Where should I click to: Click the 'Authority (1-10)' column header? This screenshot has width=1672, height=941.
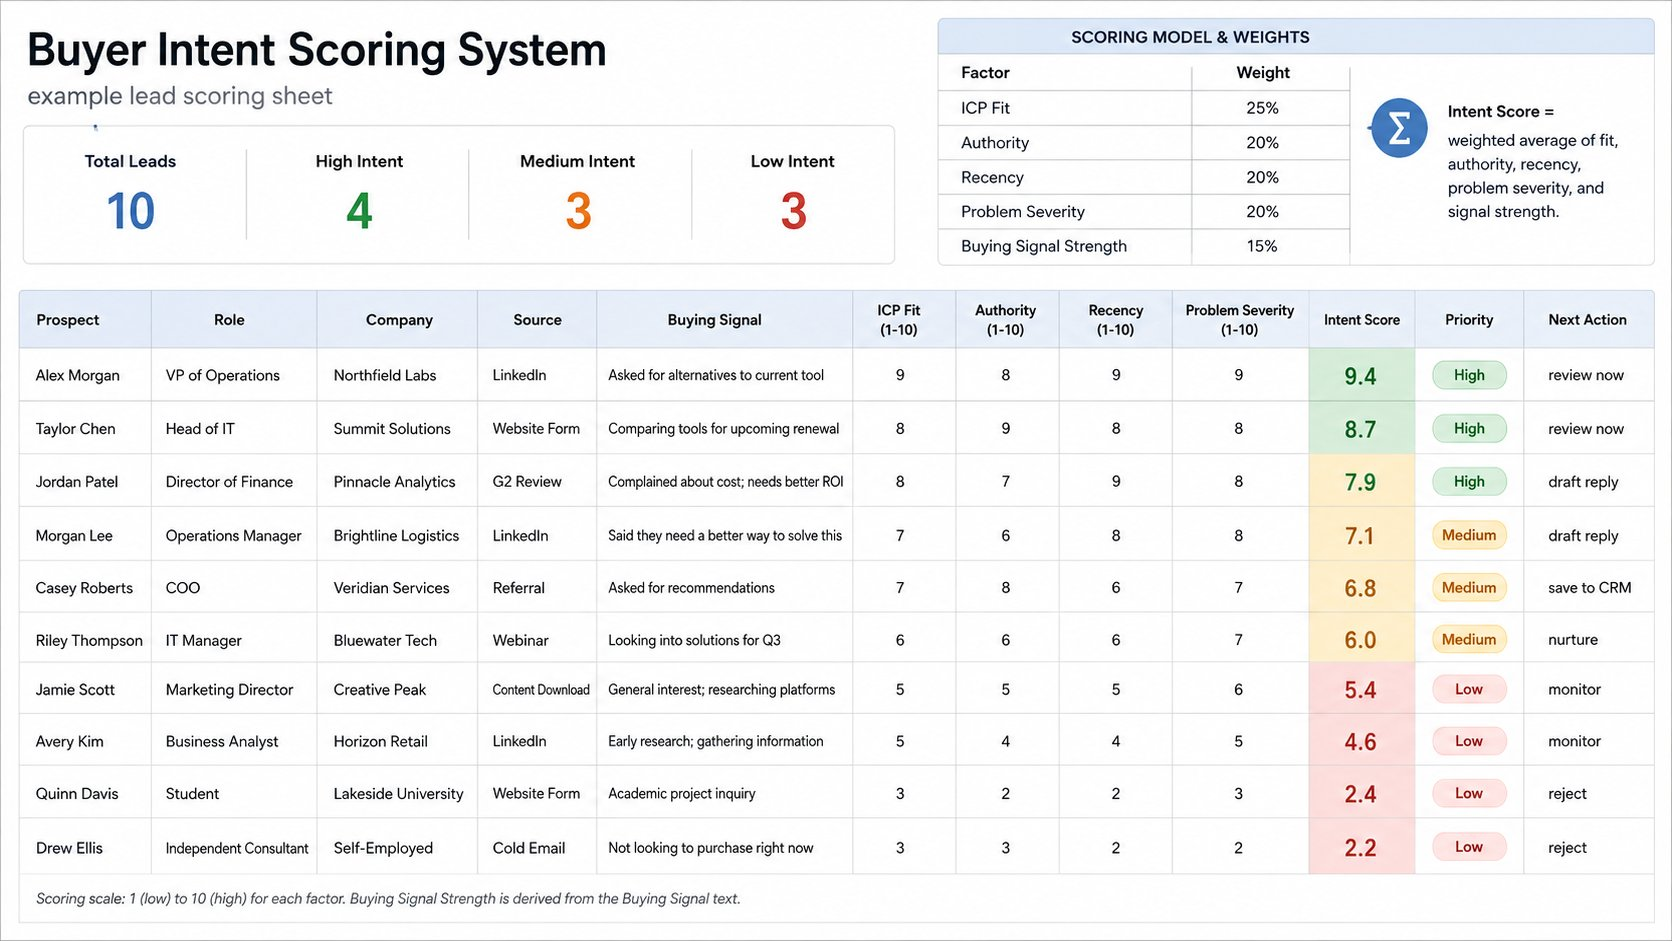click(x=1005, y=320)
